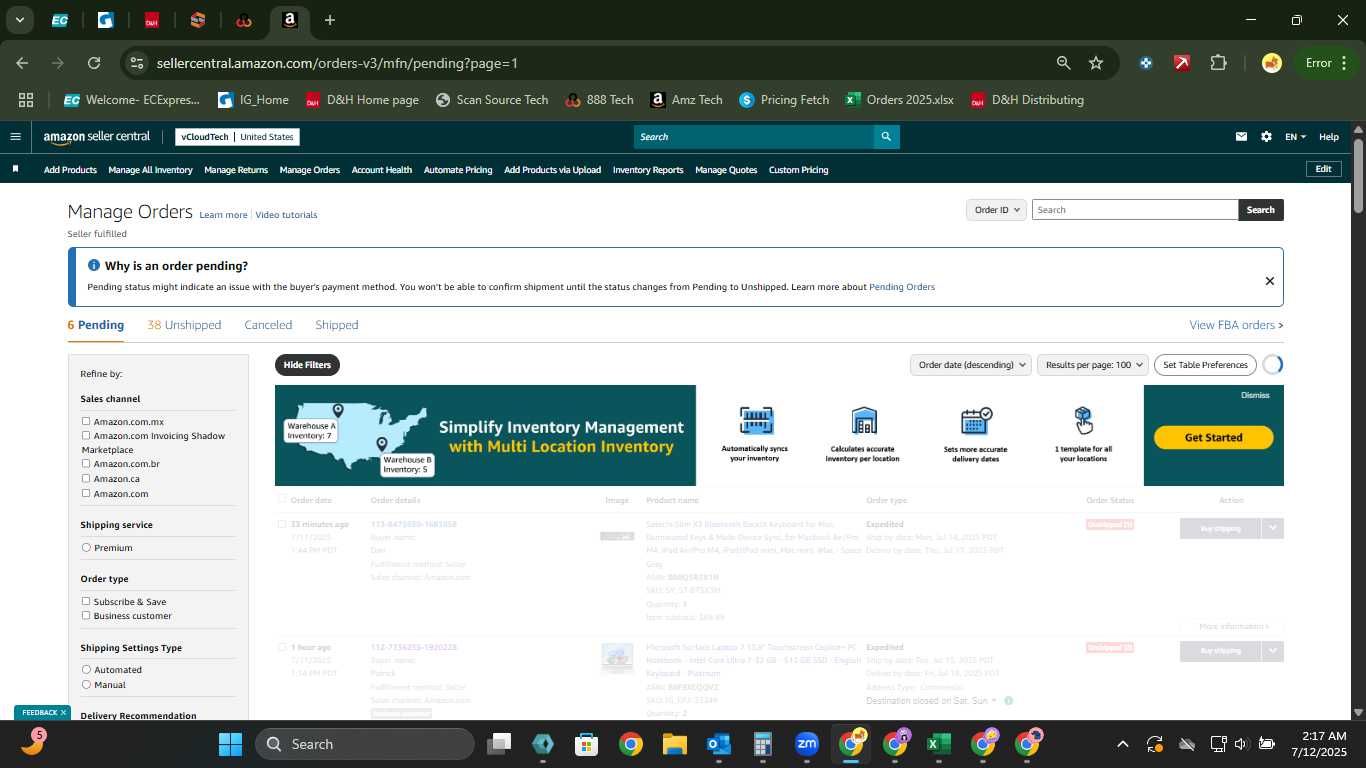Select the Manual shipping settings type
The image size is (1366, 768).
(86, 685)
